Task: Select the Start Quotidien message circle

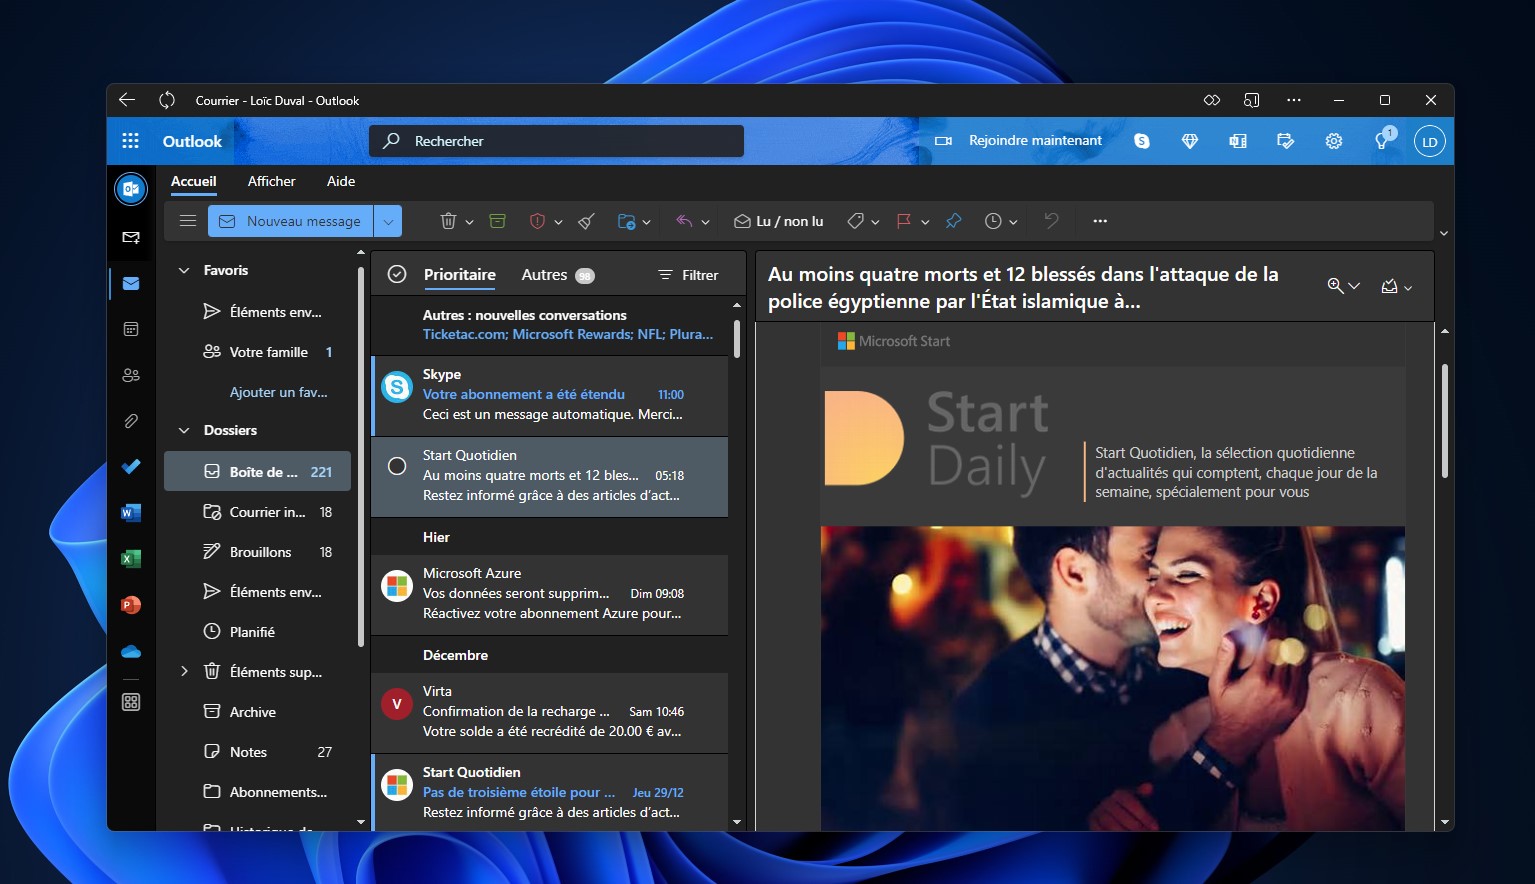Action: pos(397,465)
